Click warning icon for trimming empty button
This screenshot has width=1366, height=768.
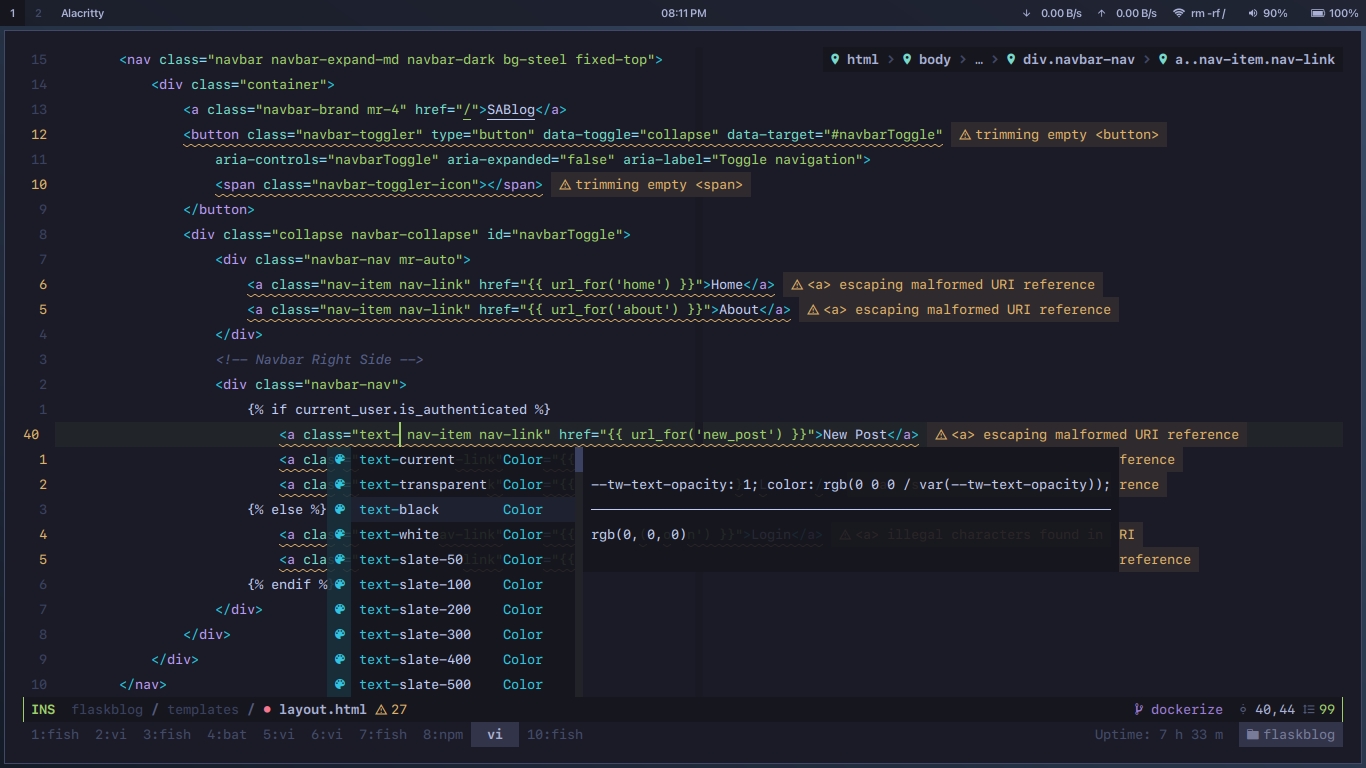[x=965, y=134]
